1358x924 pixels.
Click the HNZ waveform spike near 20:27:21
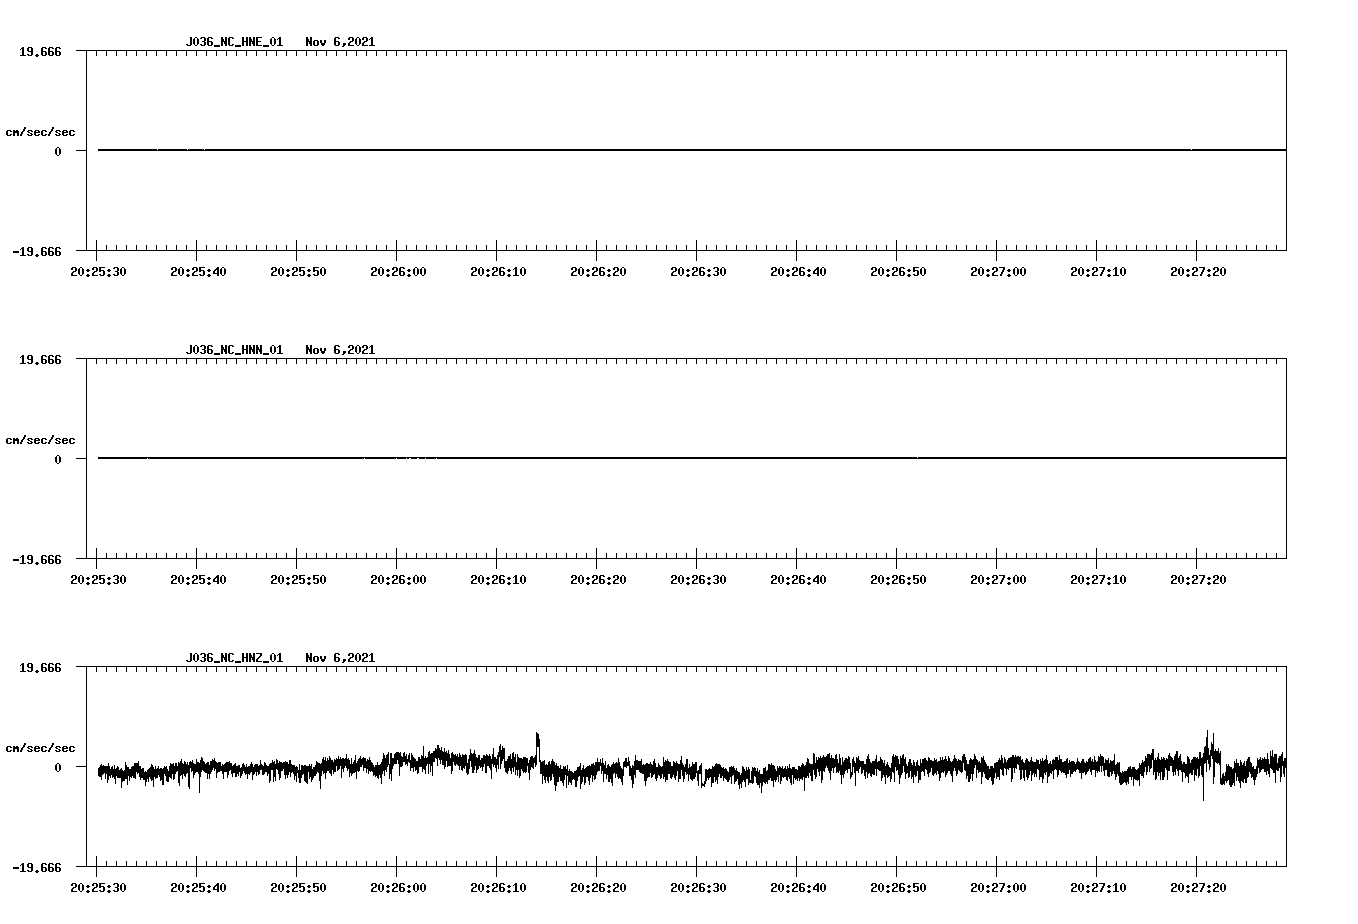(1209, 760)
